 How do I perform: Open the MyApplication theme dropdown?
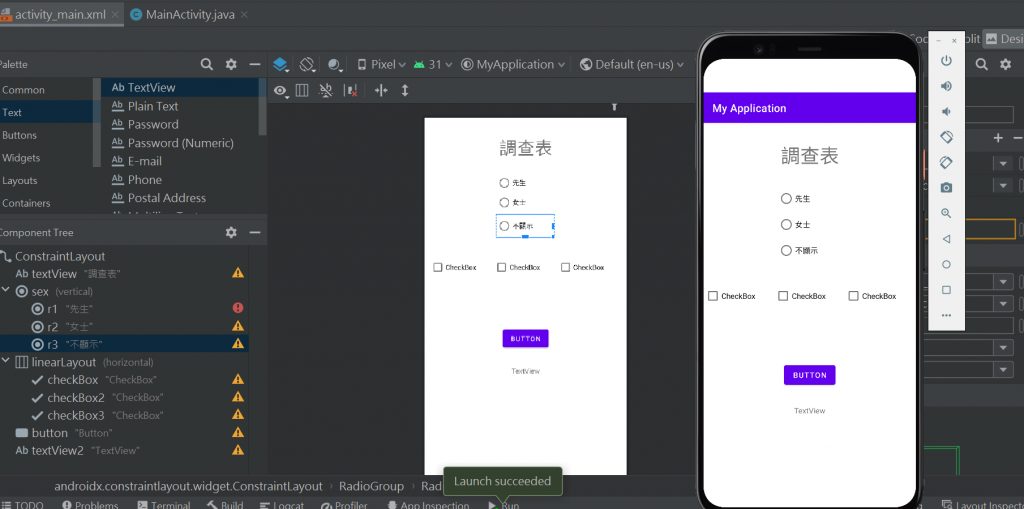(x=513, y=65)
